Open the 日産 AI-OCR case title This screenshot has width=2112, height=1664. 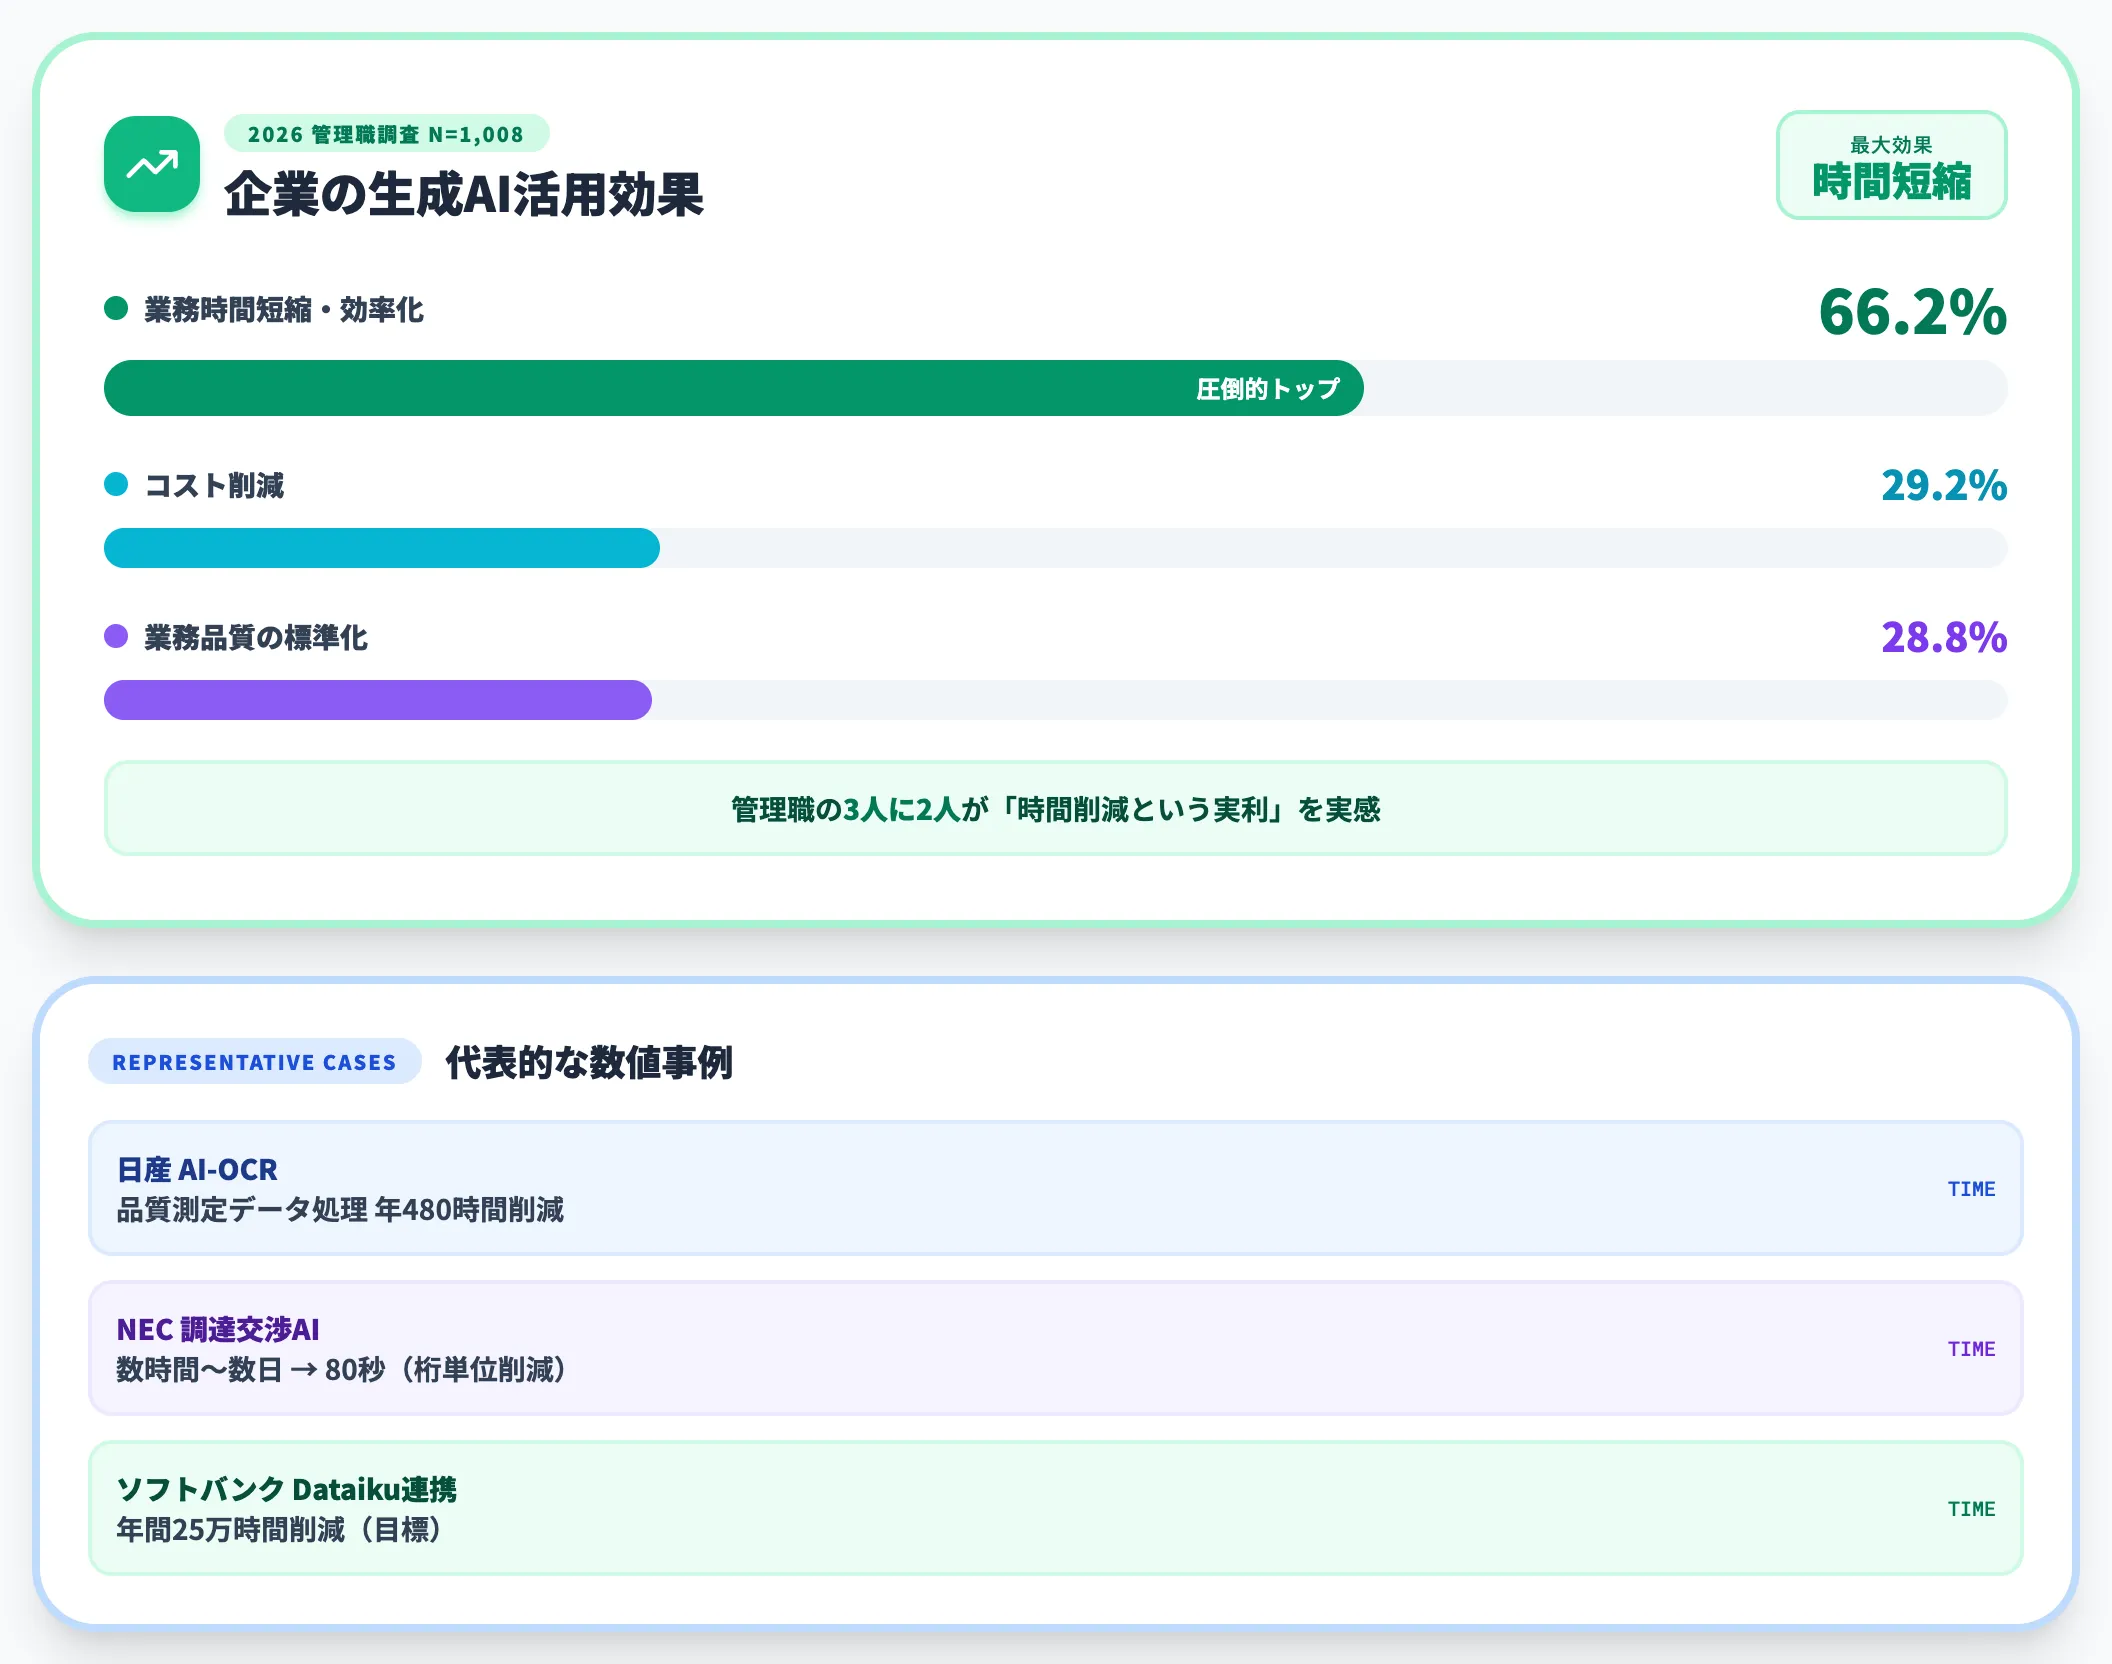coord(197,1169)
